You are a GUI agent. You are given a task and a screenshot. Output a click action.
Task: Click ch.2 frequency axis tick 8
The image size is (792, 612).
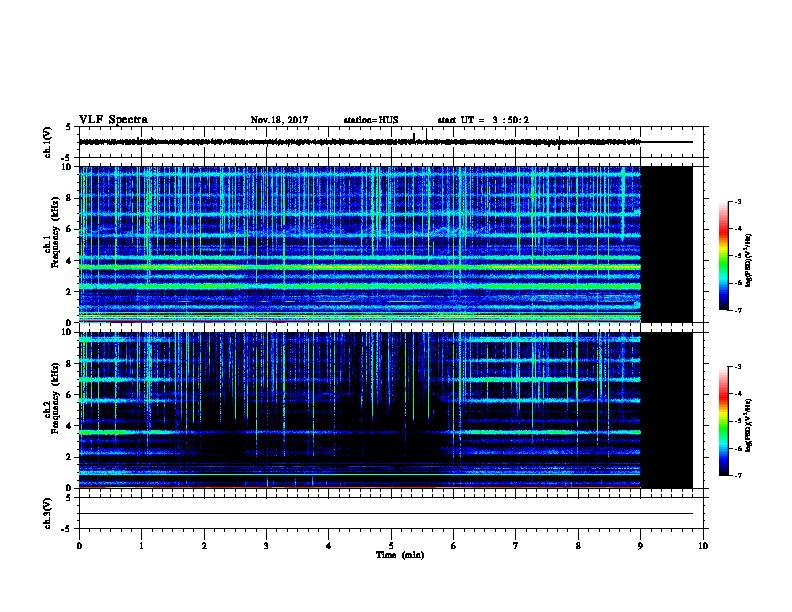[x=70, y=364]
